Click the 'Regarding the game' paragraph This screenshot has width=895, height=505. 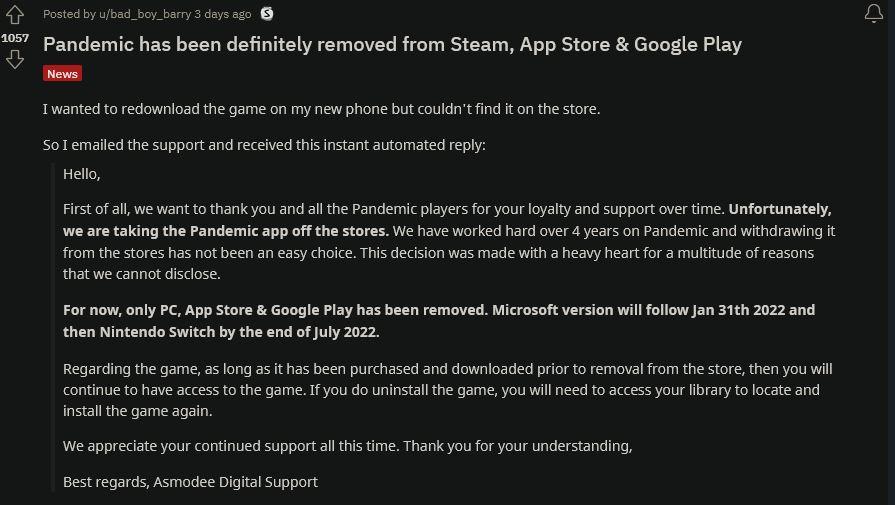click(x=448, y=390)
